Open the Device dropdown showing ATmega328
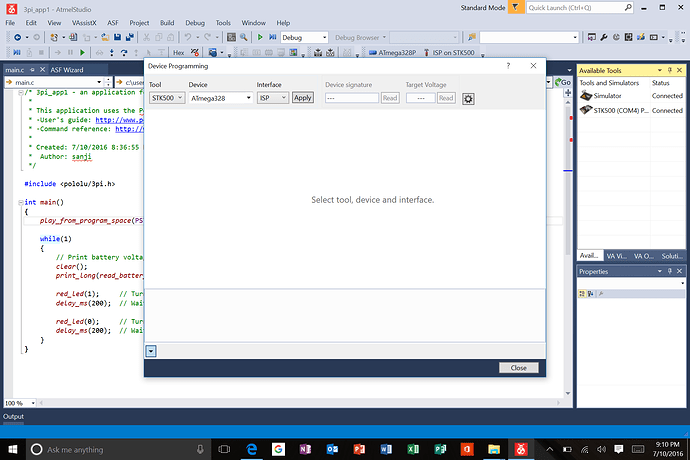690x460 pixels. (218, 98)
